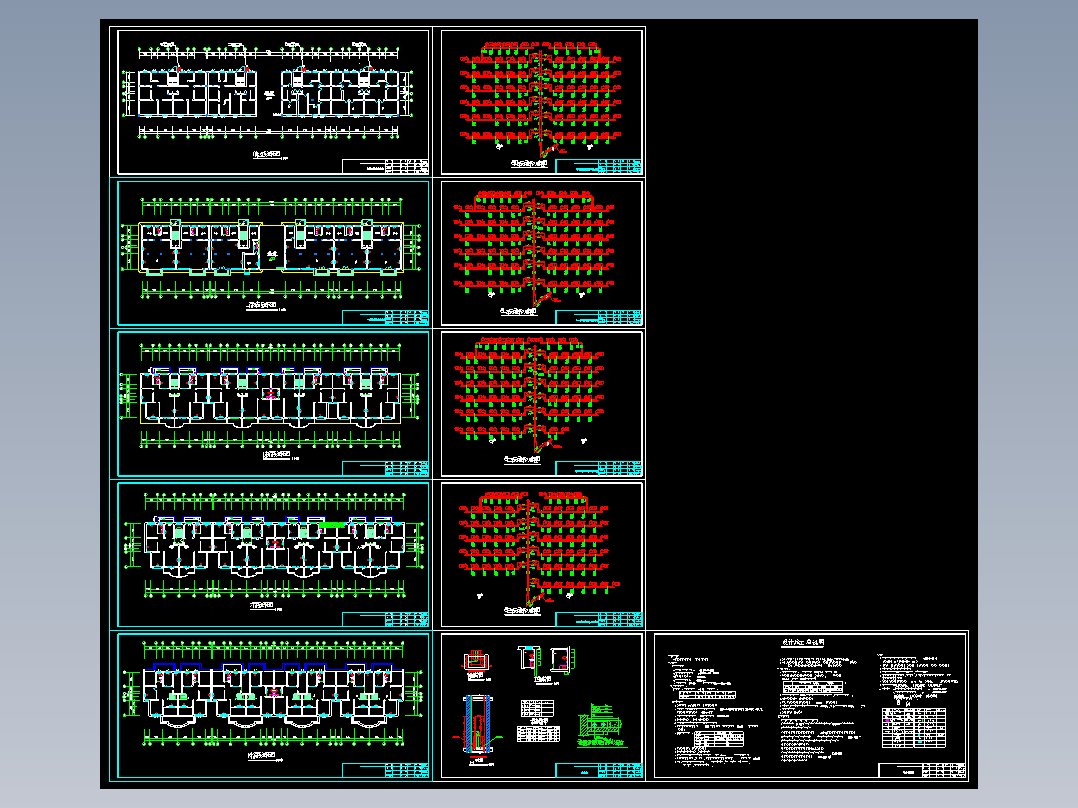Select the floor plan sheet with blue balcony outlines
The image size is (1078, 808).
(273, 706)
